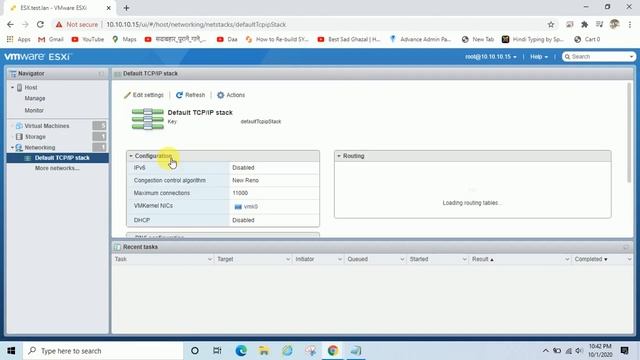Go back with the browser back arrow
The image size is (640, 360).
click(10, 24)
